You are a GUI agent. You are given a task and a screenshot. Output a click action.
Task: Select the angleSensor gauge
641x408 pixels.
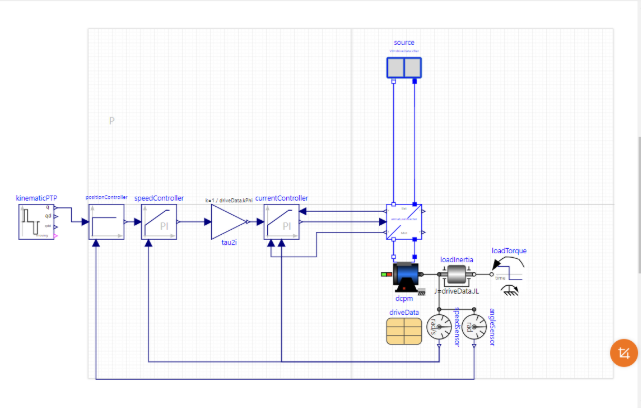(x=474, y=327)
